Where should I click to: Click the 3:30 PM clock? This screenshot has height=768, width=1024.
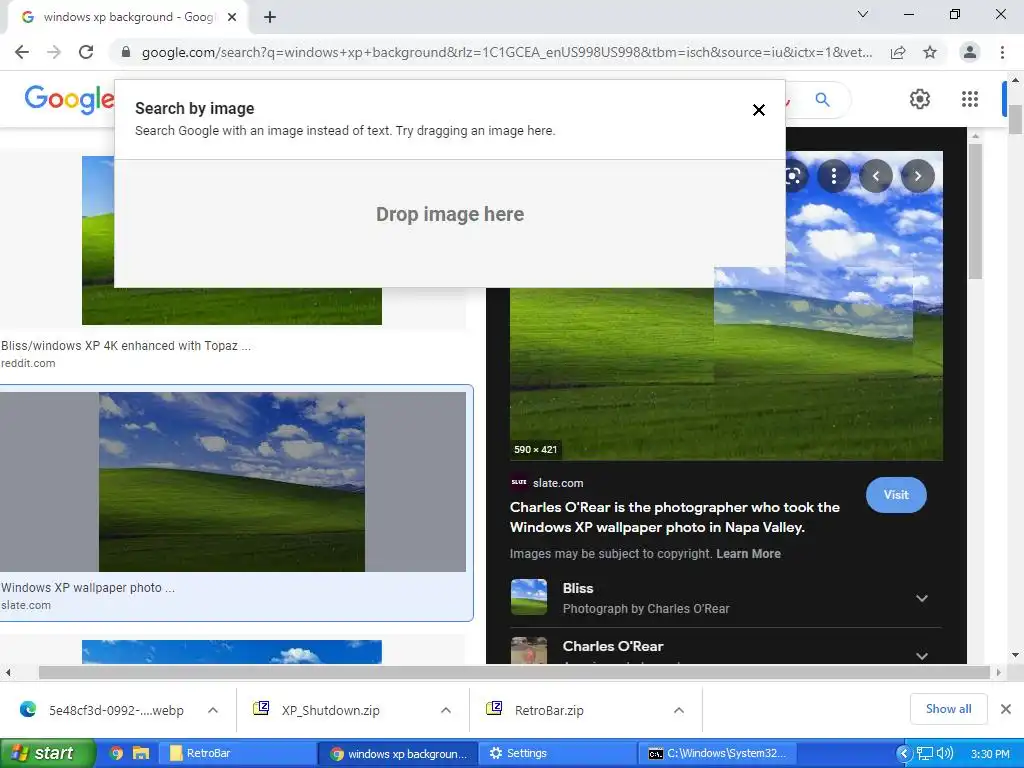pos(990,754)
